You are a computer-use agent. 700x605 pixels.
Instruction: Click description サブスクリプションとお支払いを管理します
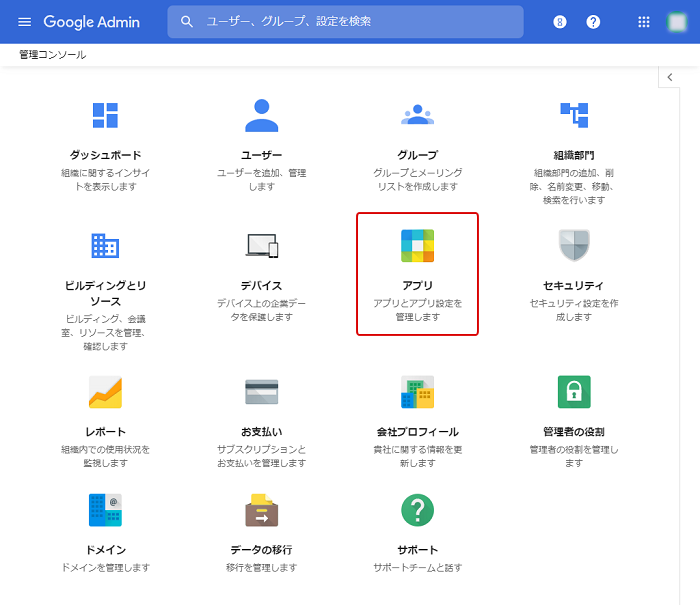point(262,456)
